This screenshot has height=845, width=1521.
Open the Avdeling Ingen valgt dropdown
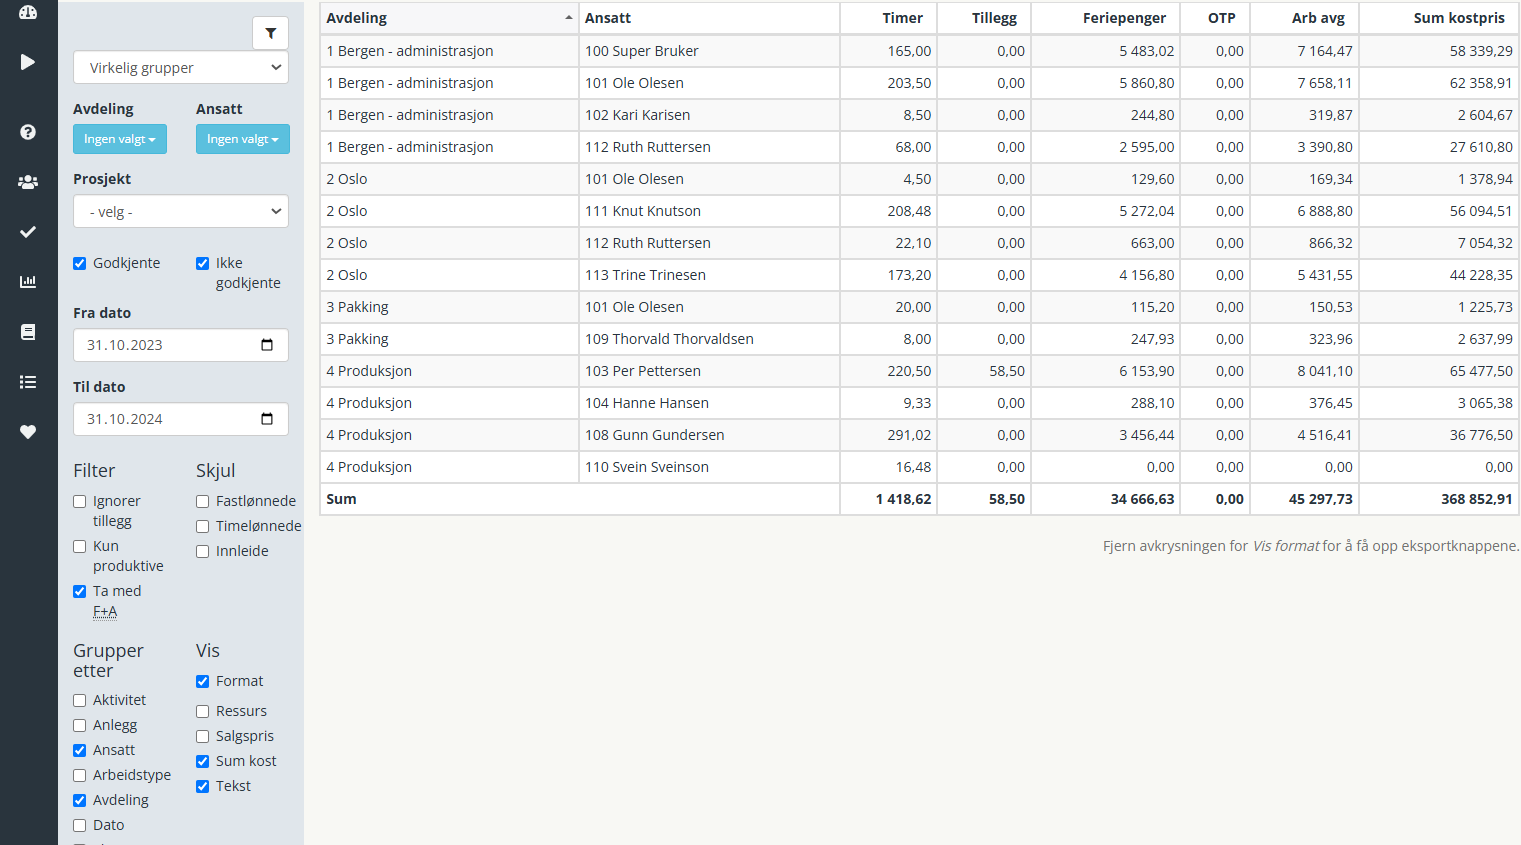(120, 139)
